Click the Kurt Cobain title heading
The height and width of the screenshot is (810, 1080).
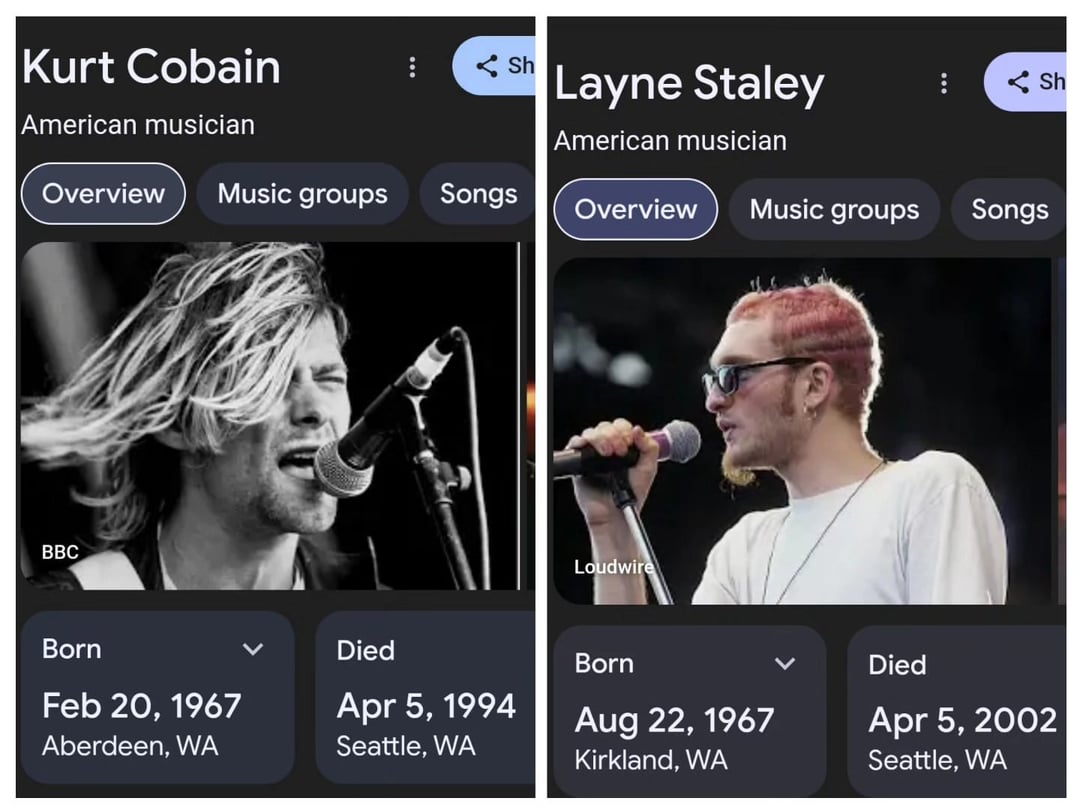click(151, 67)
